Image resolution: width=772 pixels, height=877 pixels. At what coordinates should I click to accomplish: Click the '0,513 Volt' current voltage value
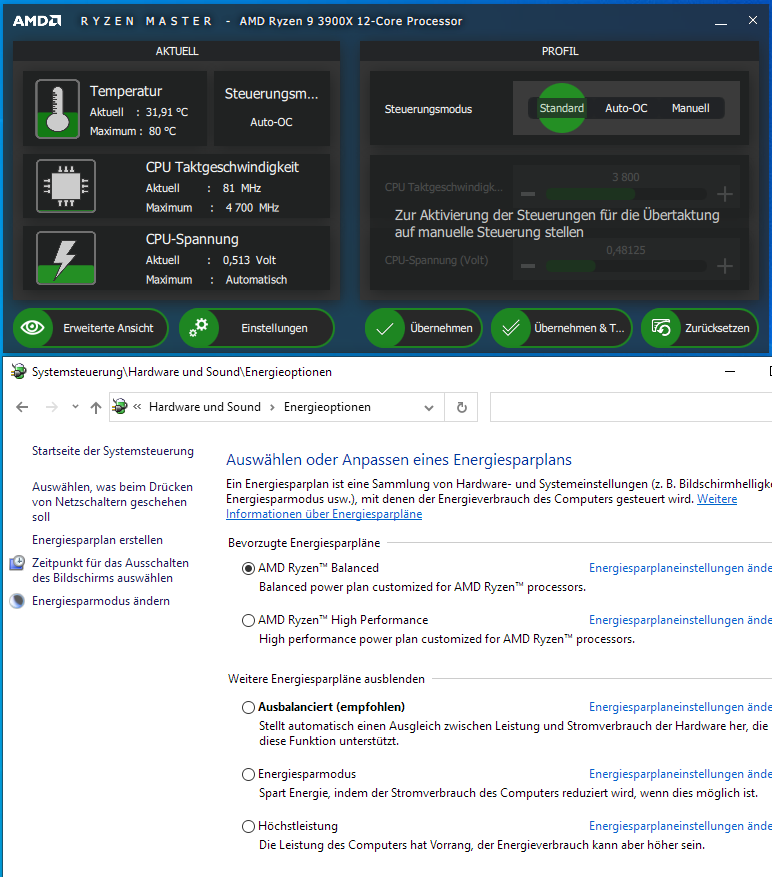[250, 260]
